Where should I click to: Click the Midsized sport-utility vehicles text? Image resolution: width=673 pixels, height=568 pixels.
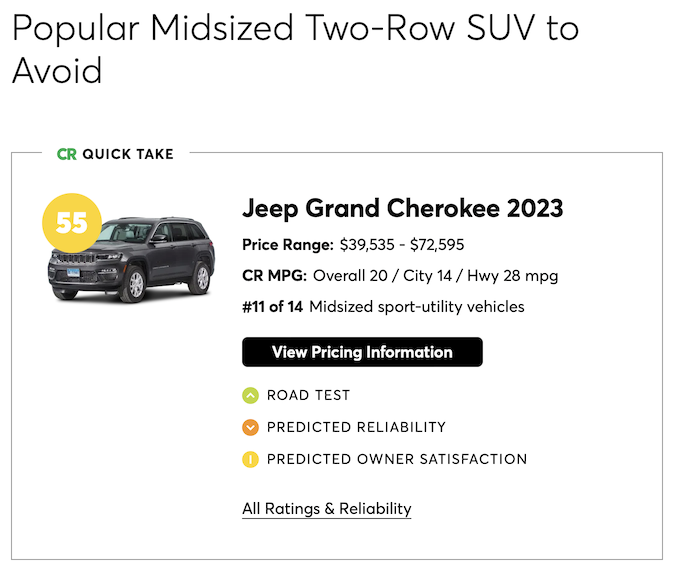tap(416, 307)
